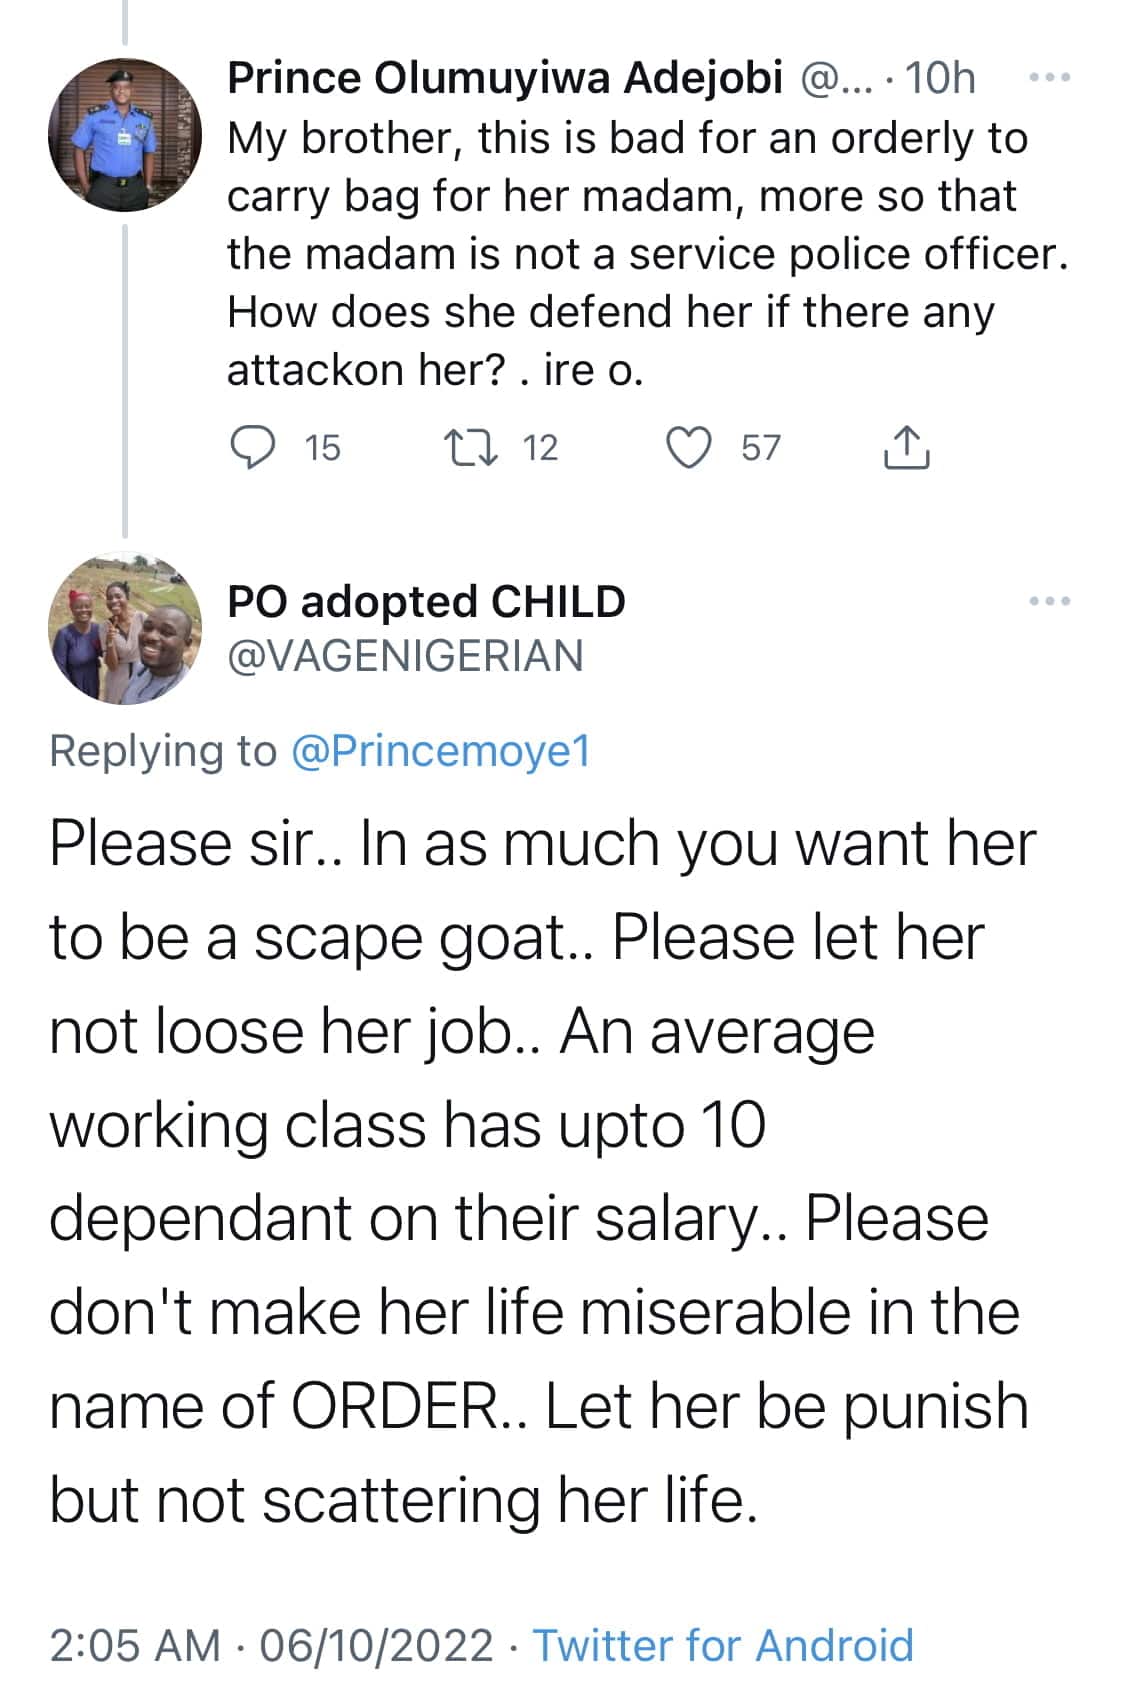
Task: Tap the share upload icon
Action: click(x=906, y=447)
